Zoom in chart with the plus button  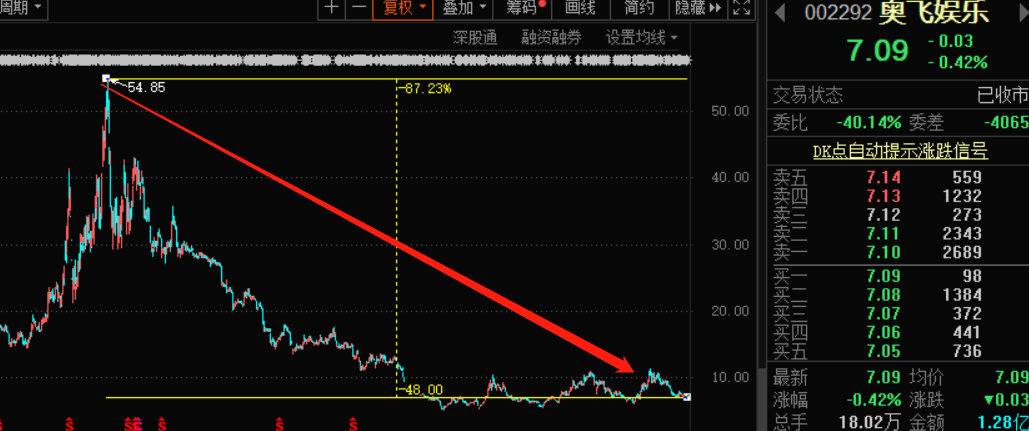coord(332,8)
